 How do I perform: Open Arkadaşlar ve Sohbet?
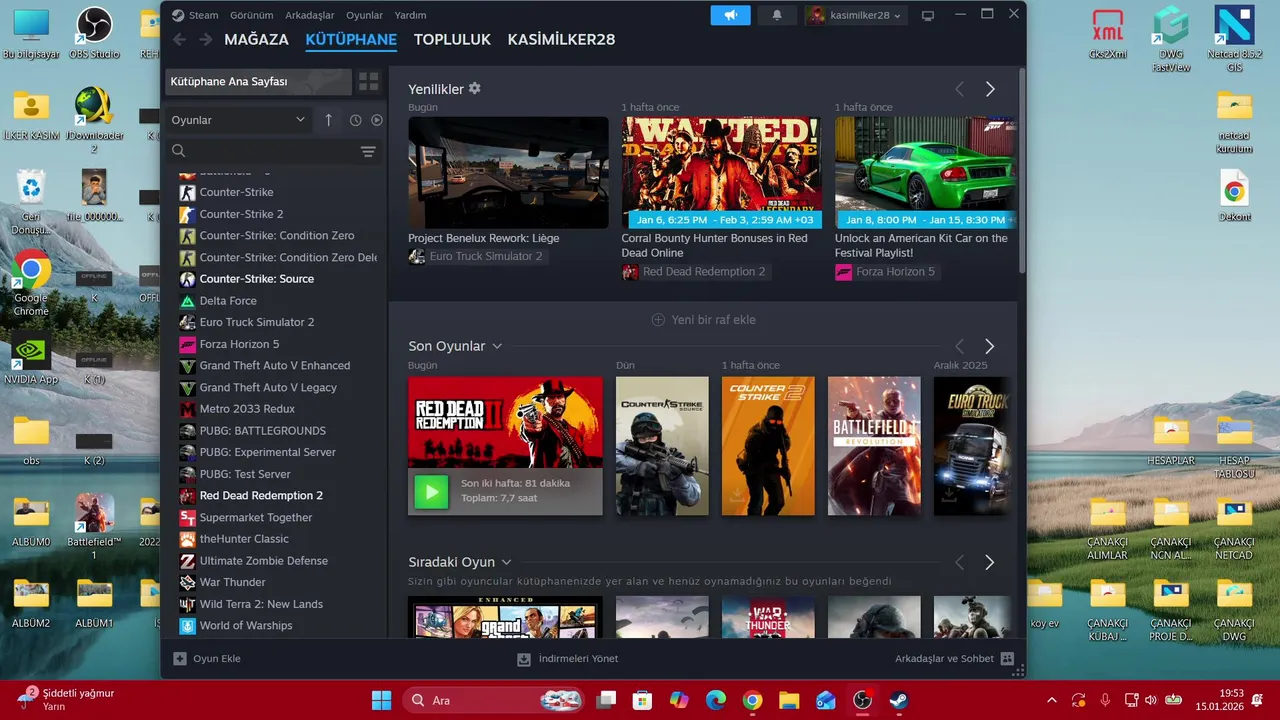pyautogui.click(x=954, y=659)
